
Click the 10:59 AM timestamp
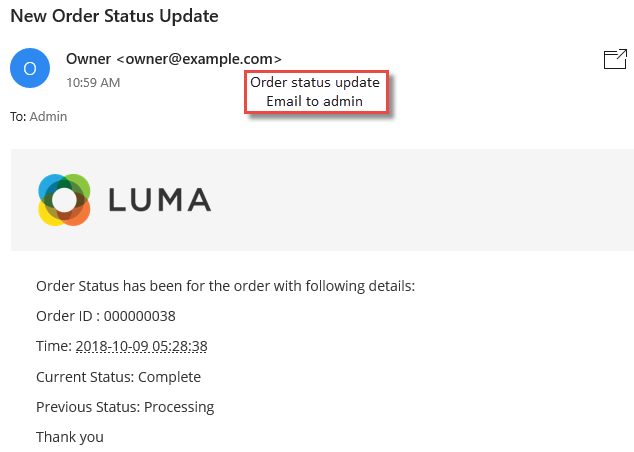pyautogui.click(x=93, y=82)
